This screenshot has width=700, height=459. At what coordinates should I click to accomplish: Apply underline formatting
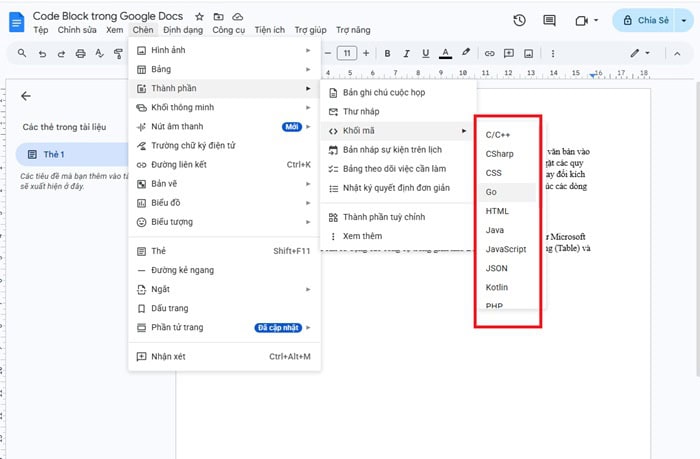(425, 54)
